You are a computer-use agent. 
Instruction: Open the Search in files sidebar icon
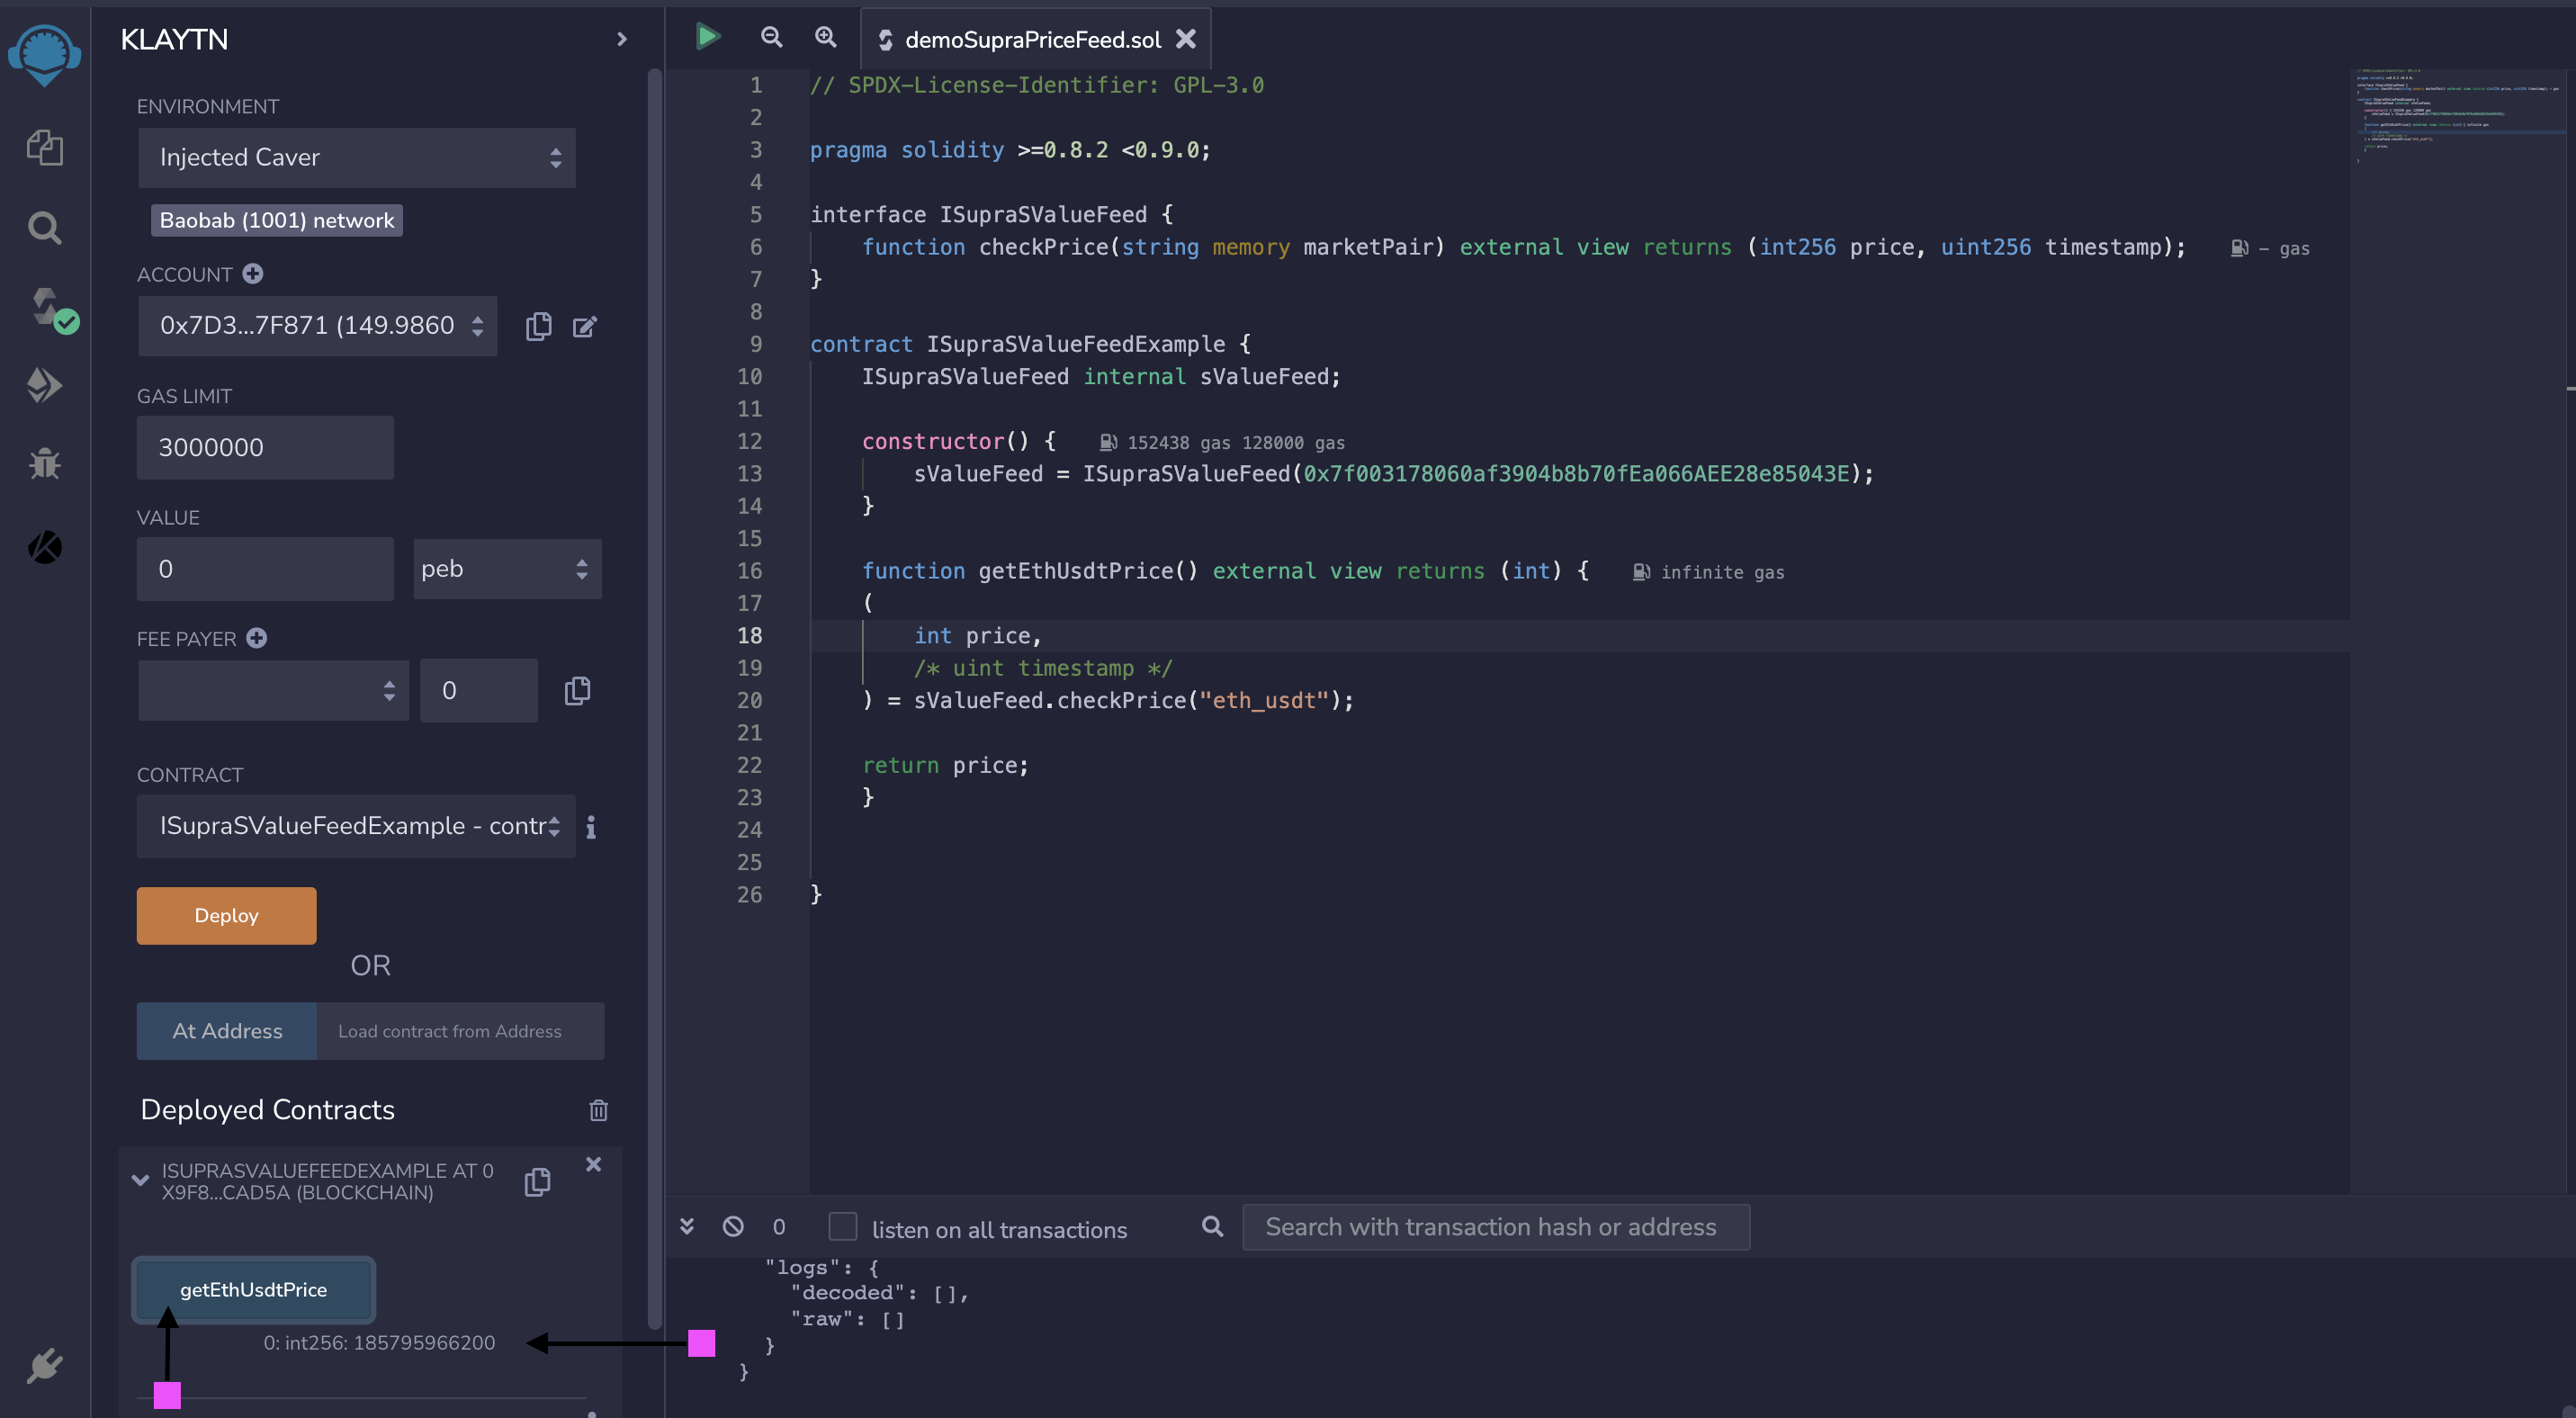(x=44, y=228)
